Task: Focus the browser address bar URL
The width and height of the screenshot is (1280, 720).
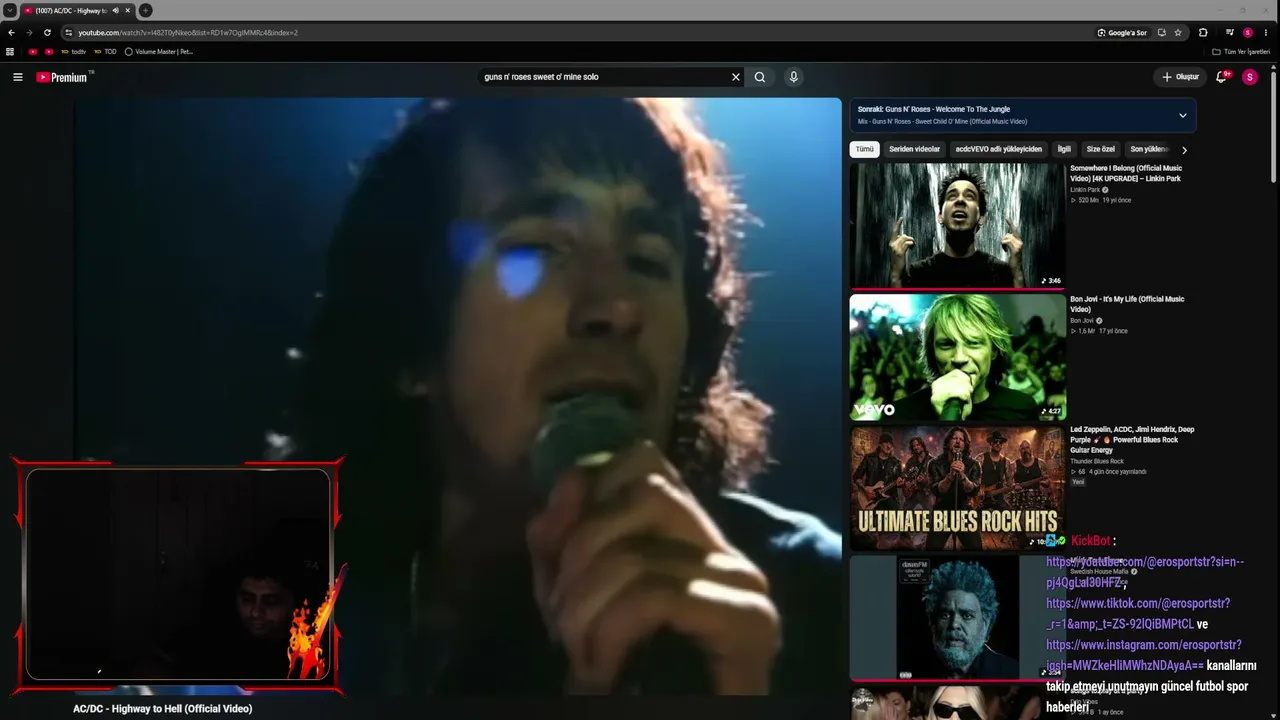Action: coord(188,33)
